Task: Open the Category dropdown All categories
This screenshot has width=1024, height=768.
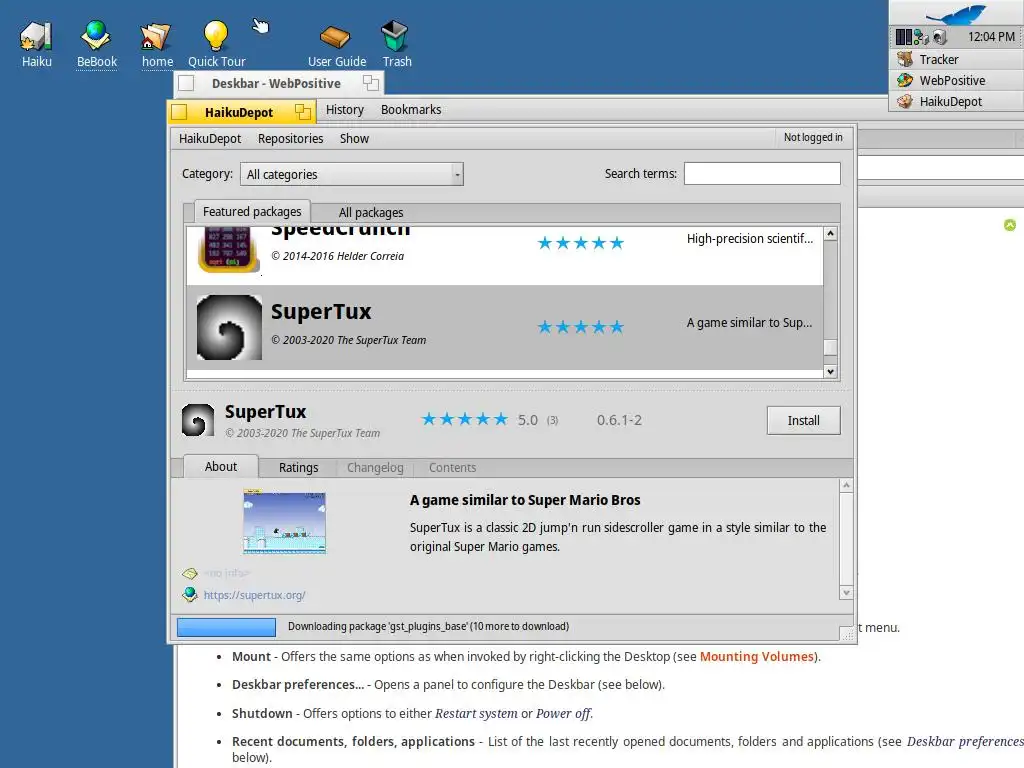Action: [x=352, y=174]
